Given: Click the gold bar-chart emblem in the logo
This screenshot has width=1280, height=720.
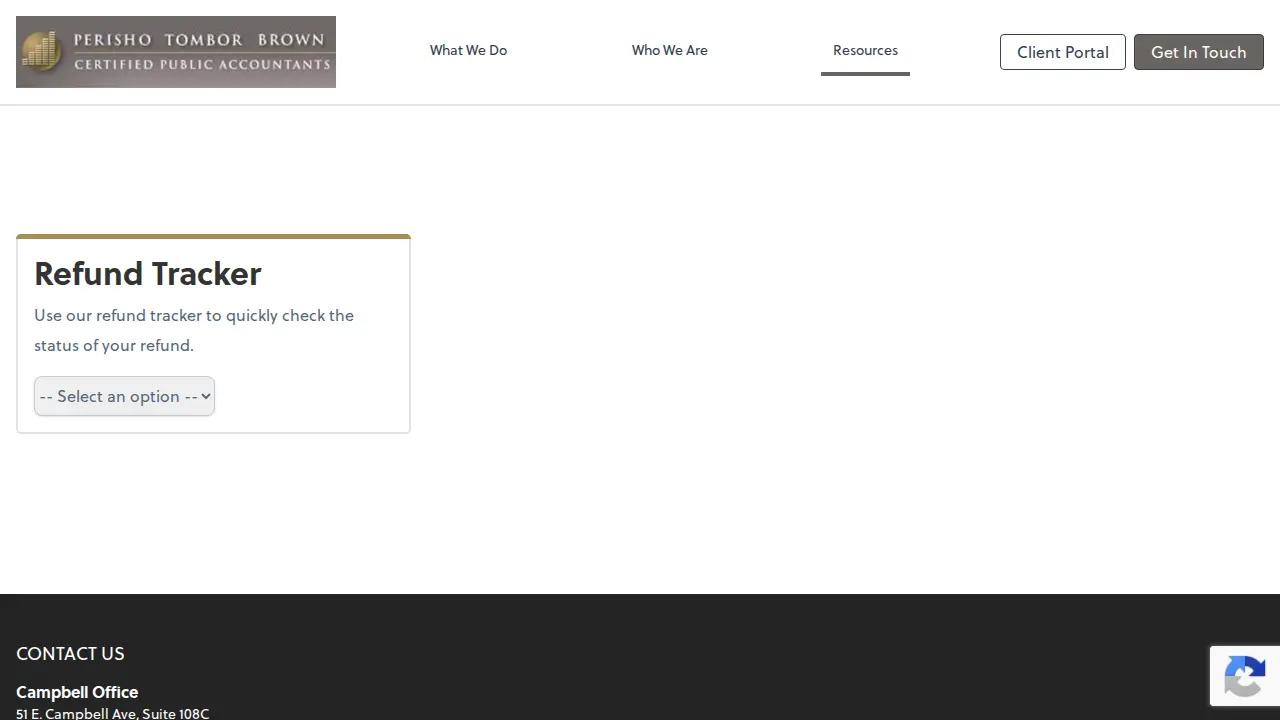Looking at the screenshot, I should [x=42, y=52].
